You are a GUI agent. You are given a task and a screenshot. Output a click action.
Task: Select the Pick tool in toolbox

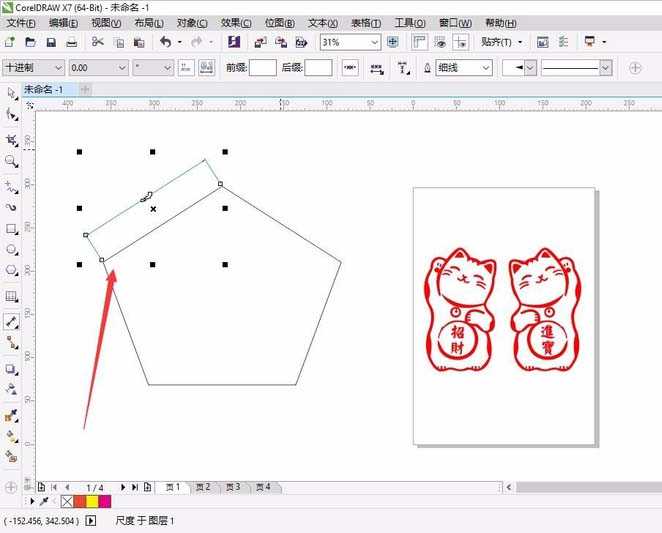pyautogui.click(x=11, y=93)
